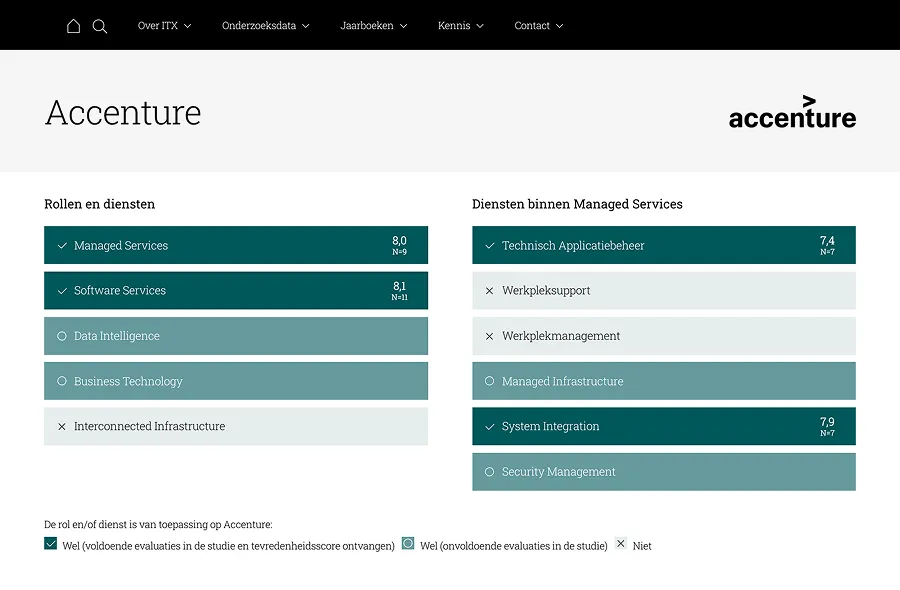Open the Kennis menu item

[x=461, y=26]
